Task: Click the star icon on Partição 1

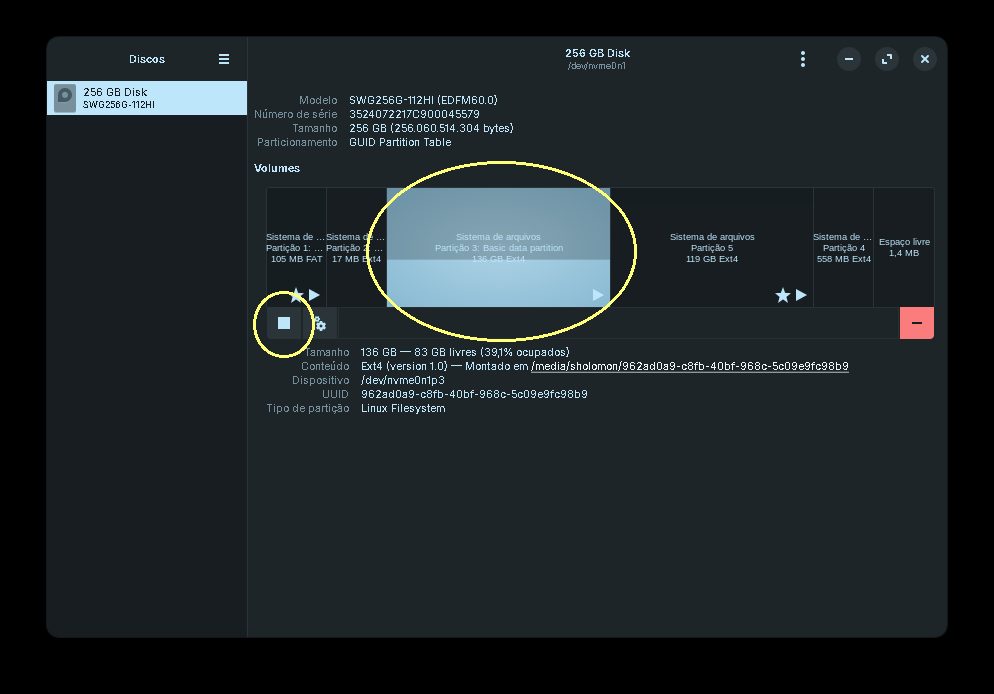Action: [296, 295]
